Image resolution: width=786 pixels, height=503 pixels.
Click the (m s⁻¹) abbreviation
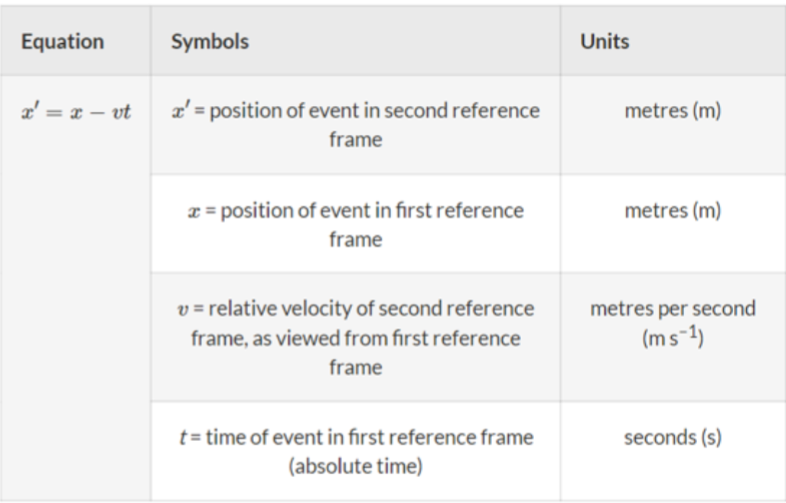(672, 337)
